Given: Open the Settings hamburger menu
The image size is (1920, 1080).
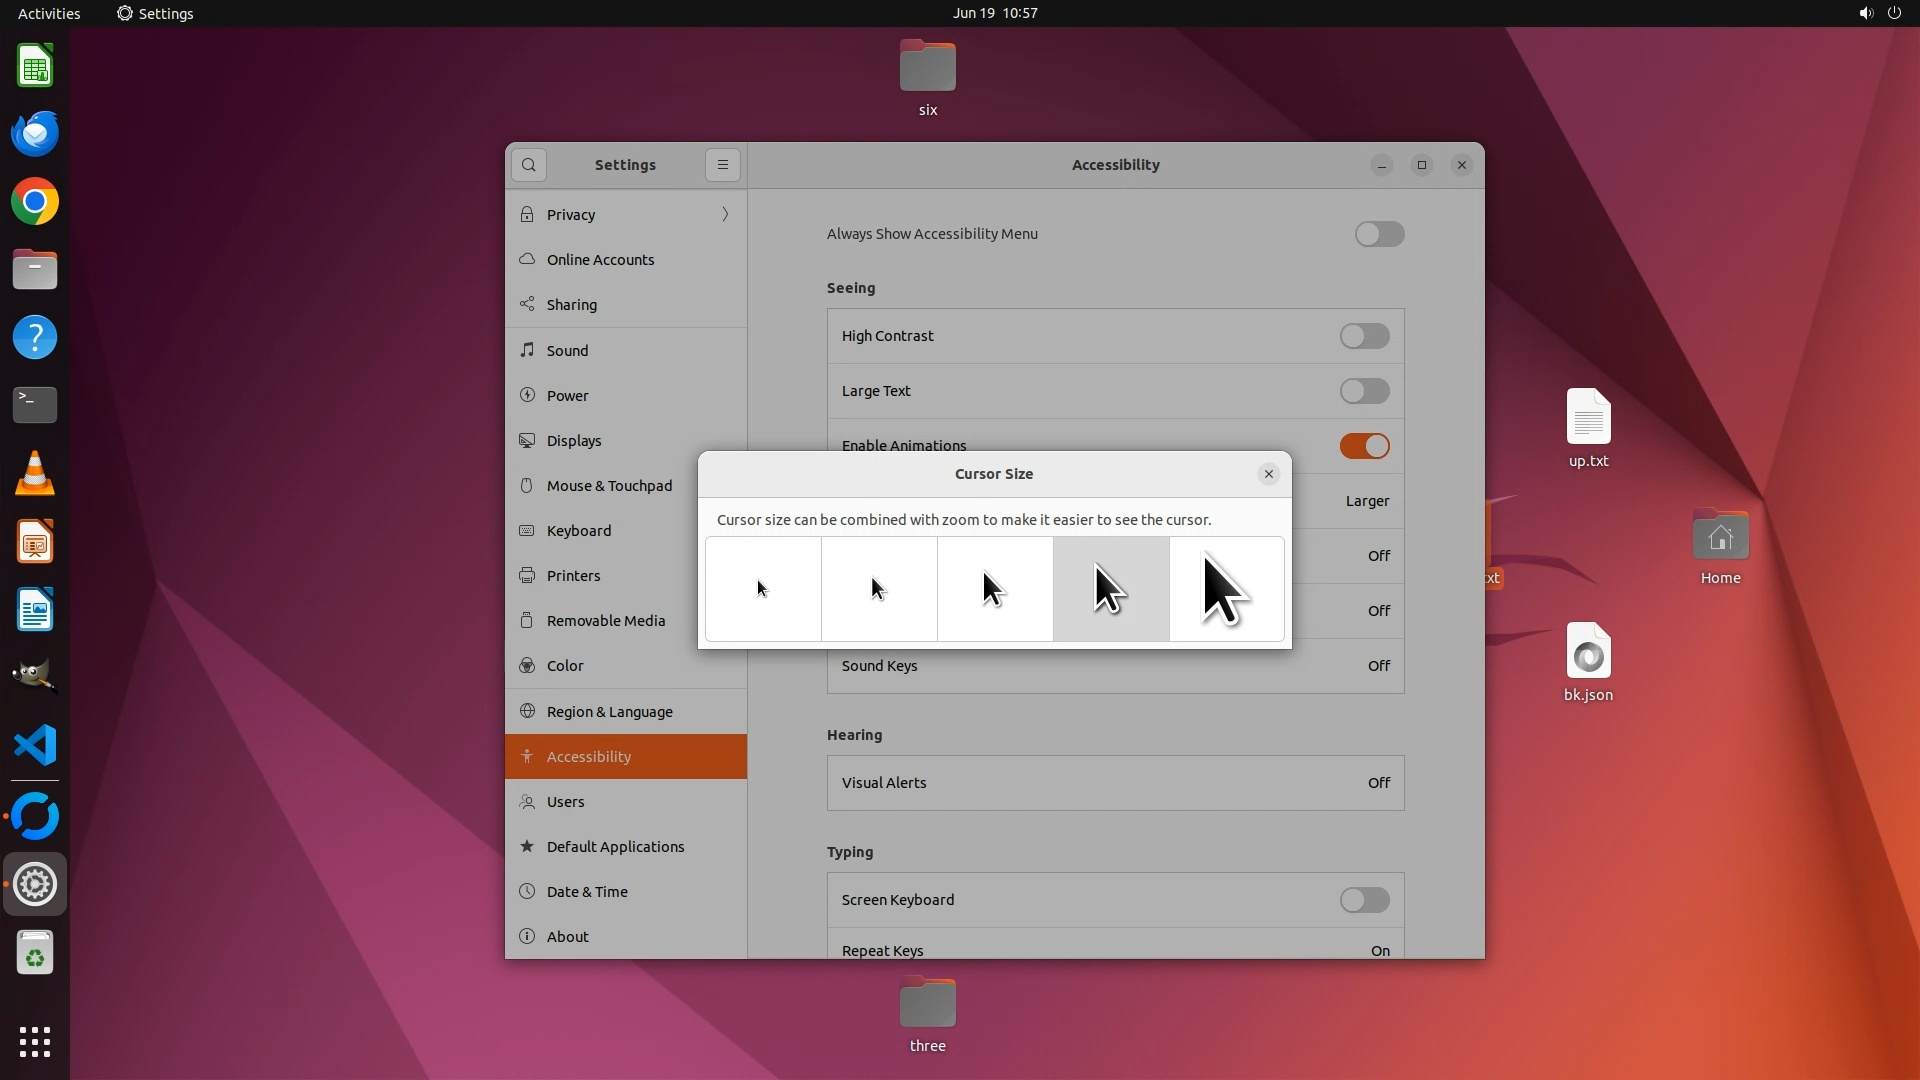Looking at the screenshot, I should 722,165.
